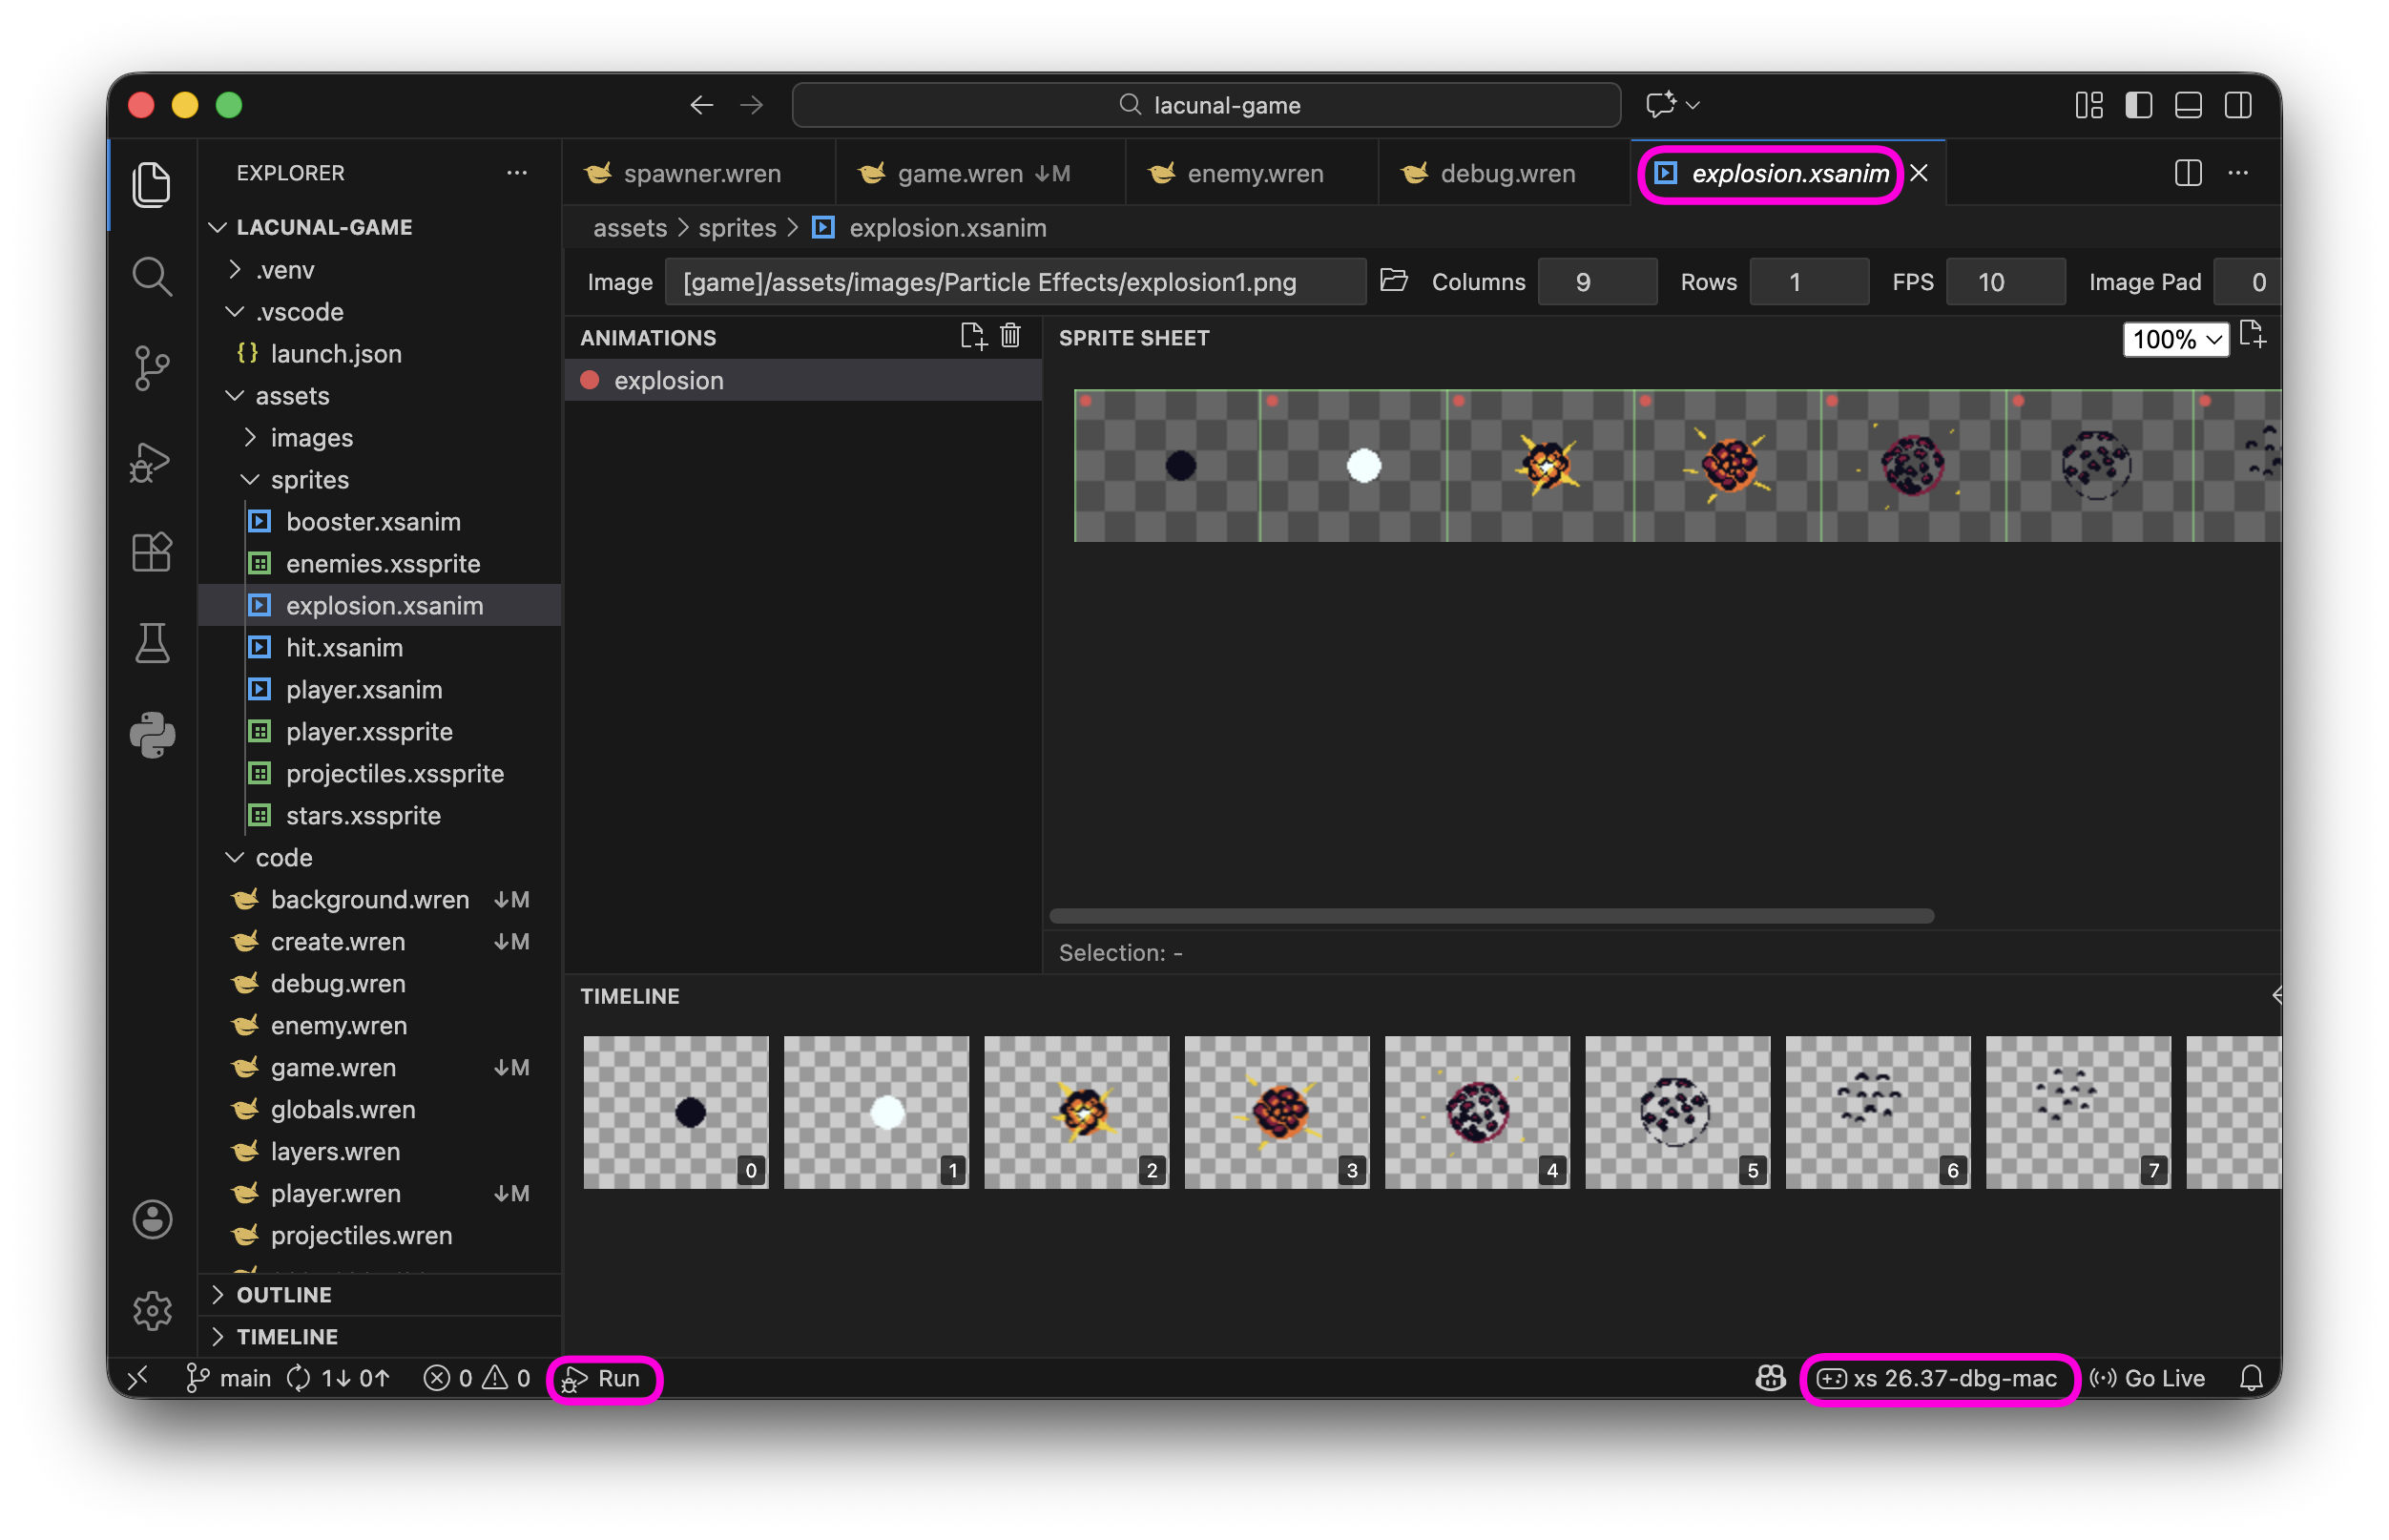Open the Accounts menu icon
The width and height of the screenshot is (2389, 1540).
tap(152, 1219)
